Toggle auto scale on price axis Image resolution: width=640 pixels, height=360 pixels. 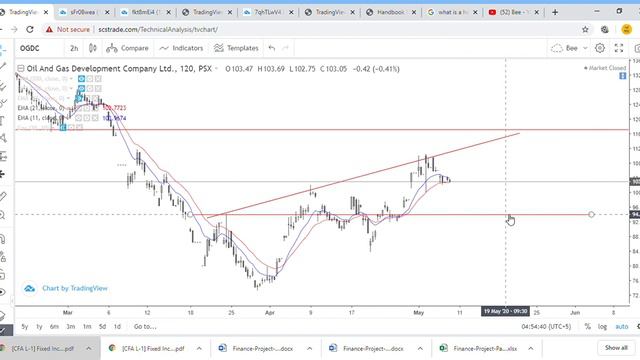(622, 327)
